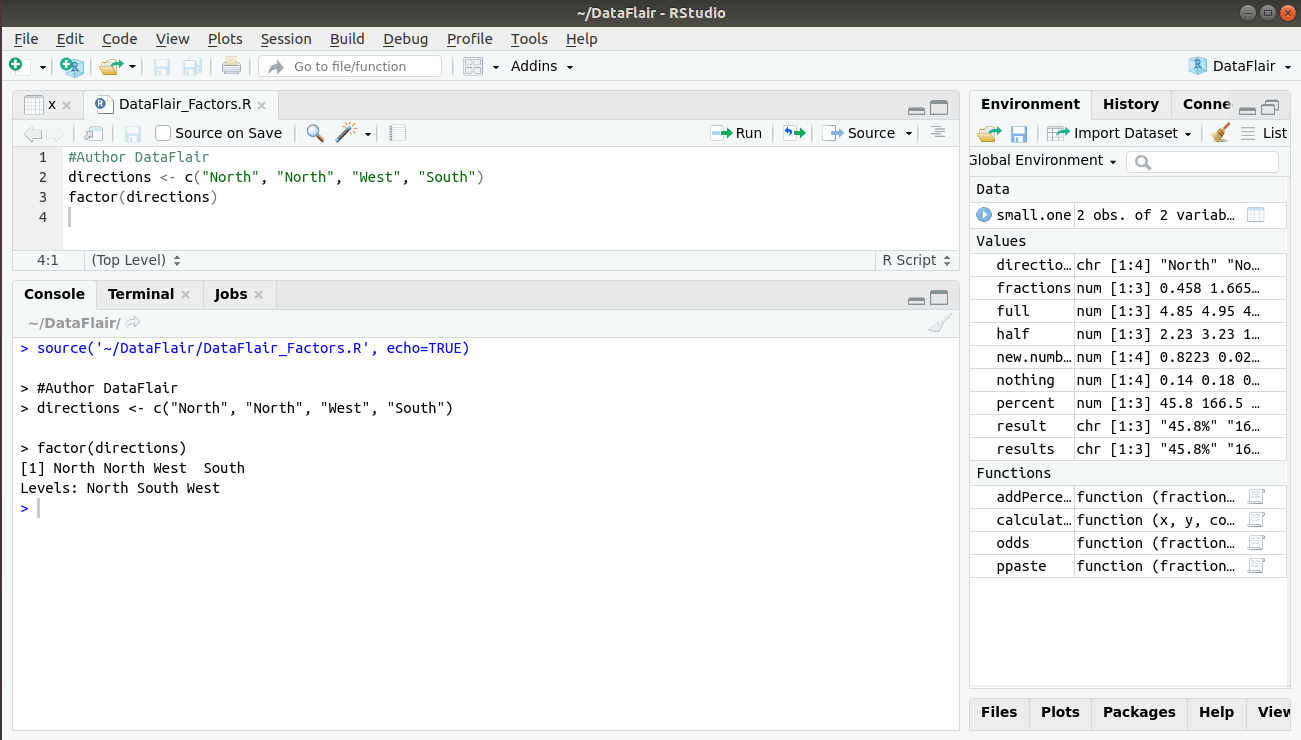Open the Addins dropdown menu
This screenshot has height=740, width=1301.
pyautogui.click(x=541, y=66)
